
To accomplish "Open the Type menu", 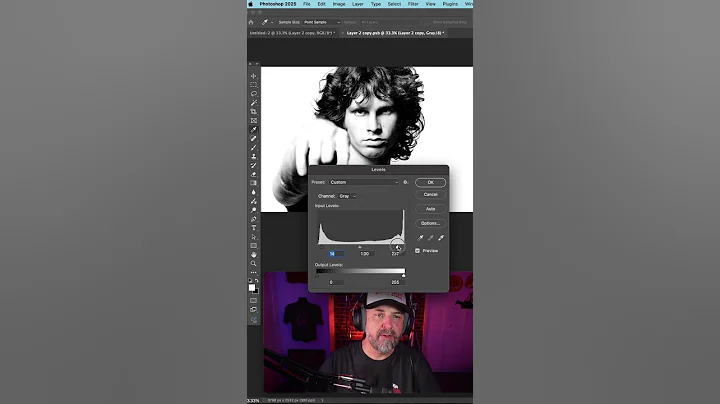I will tap(376, 4).
